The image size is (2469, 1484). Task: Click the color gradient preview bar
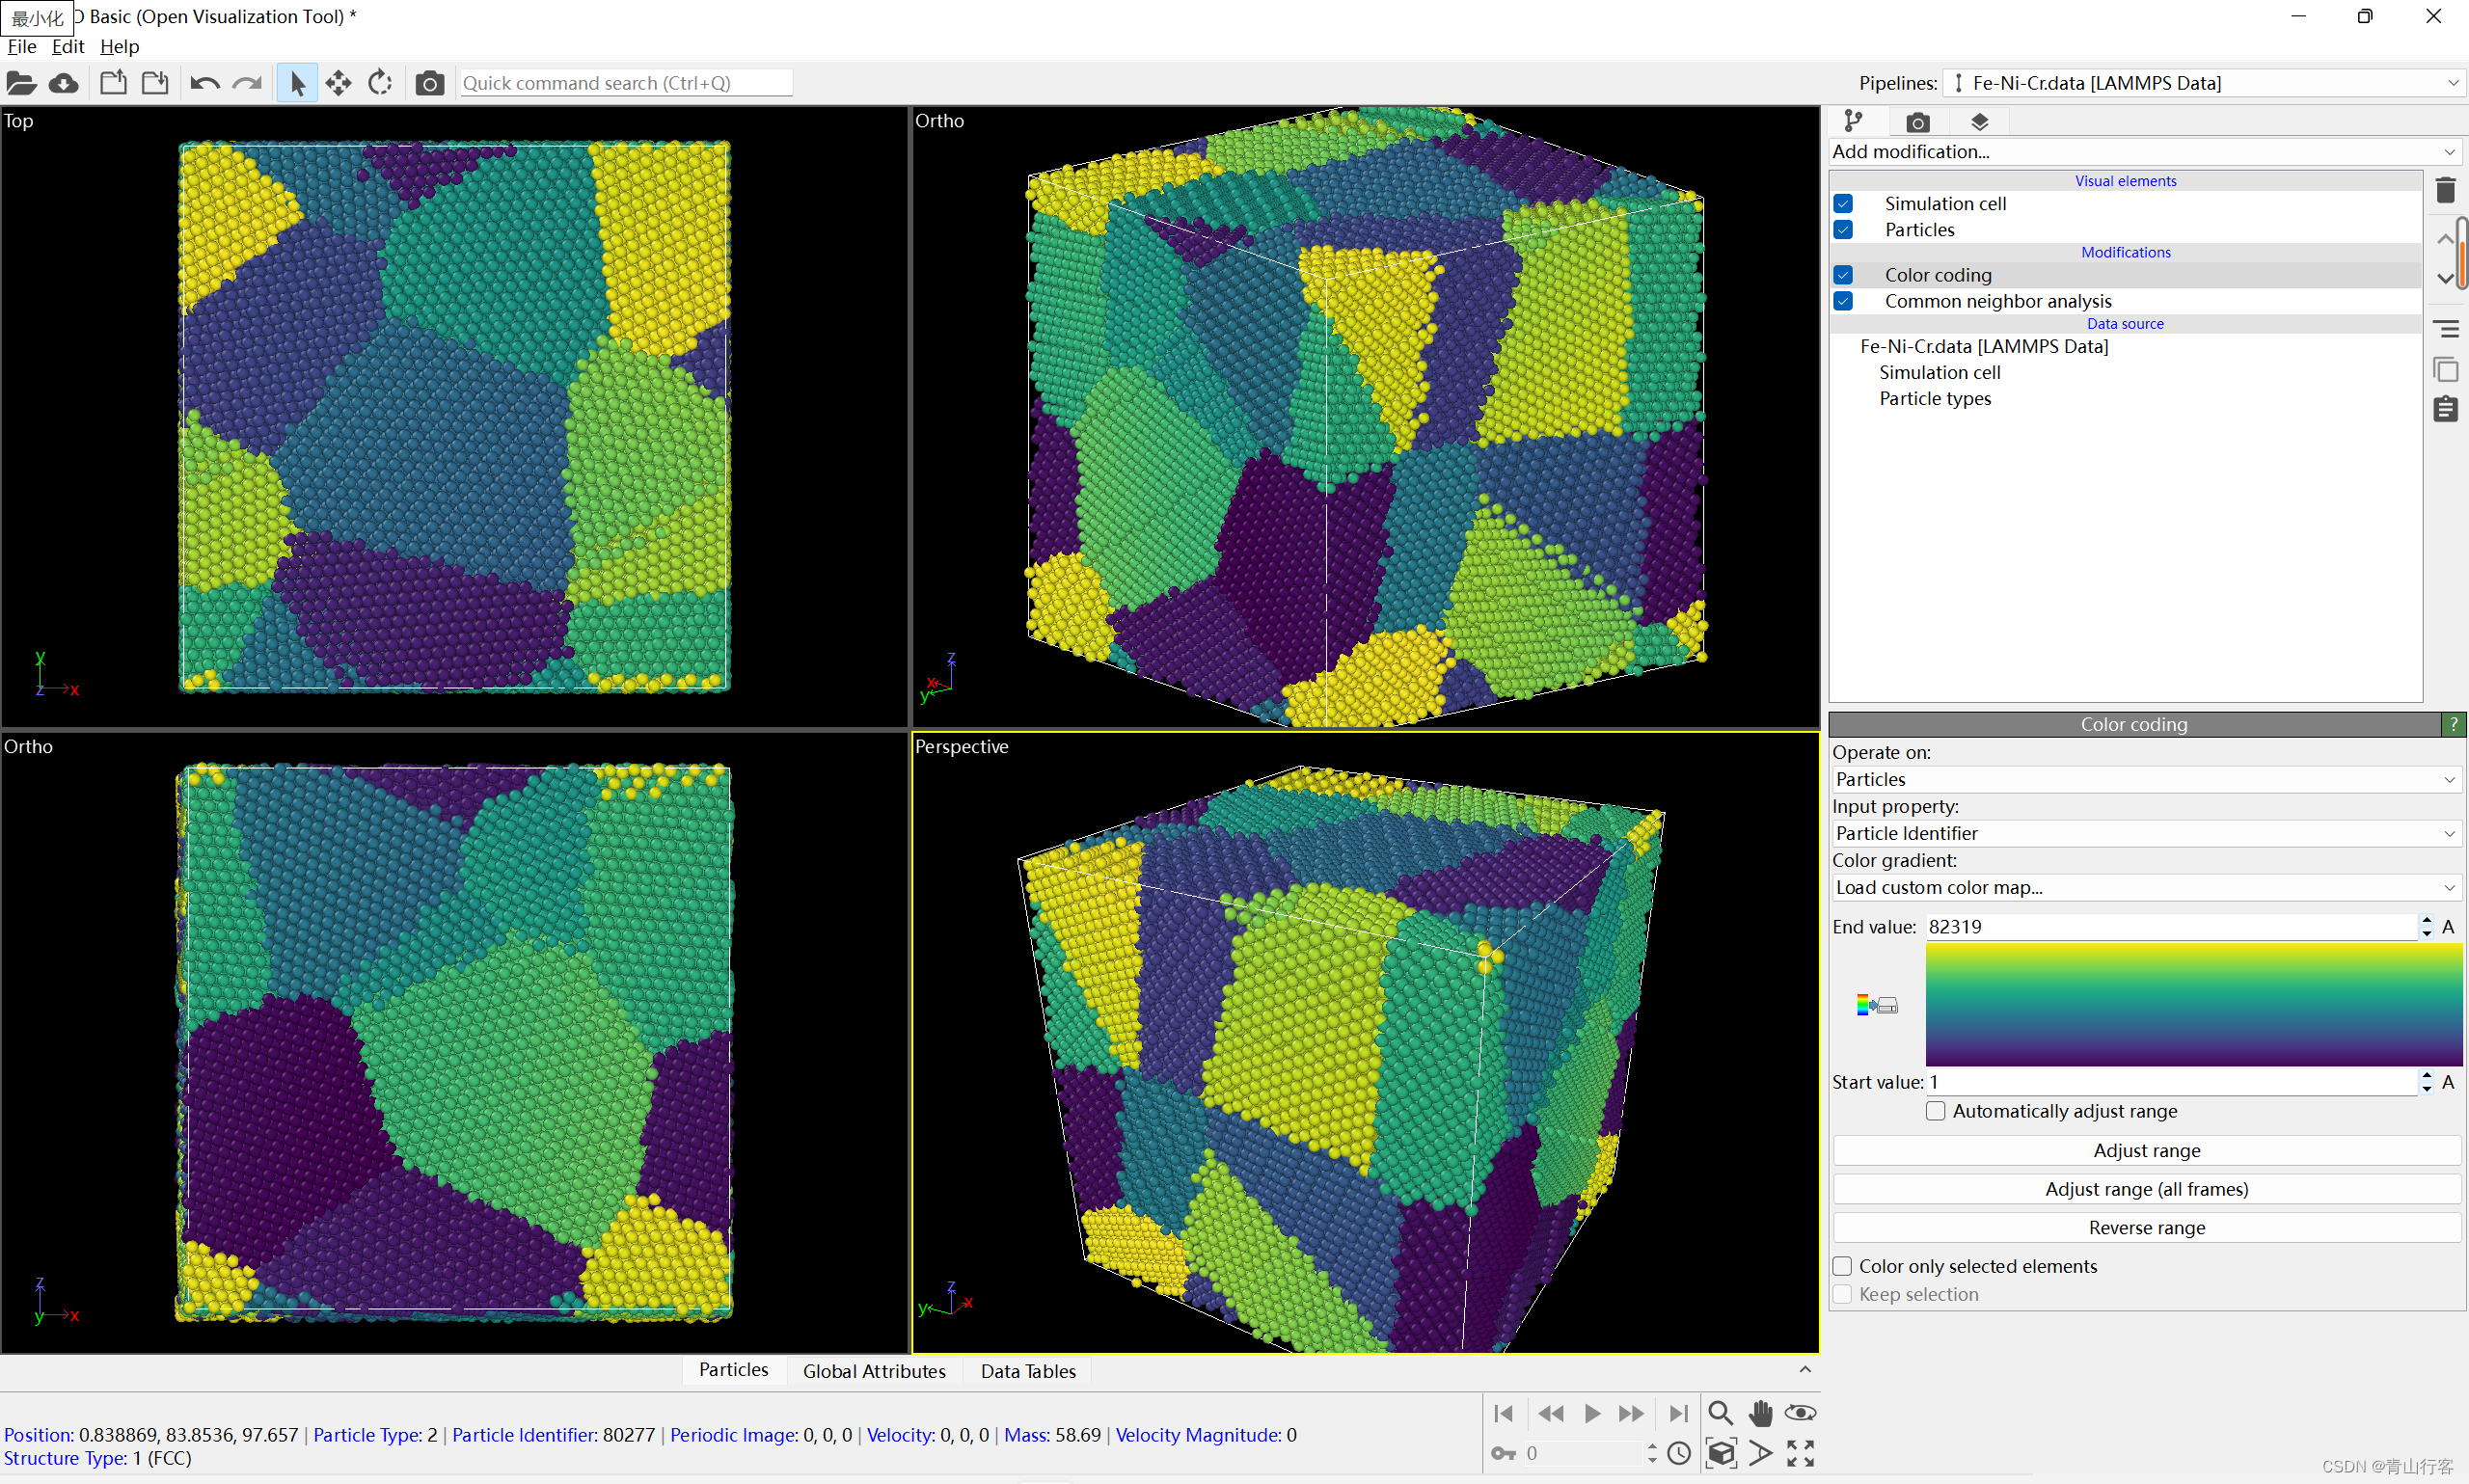point(2193,1004)
